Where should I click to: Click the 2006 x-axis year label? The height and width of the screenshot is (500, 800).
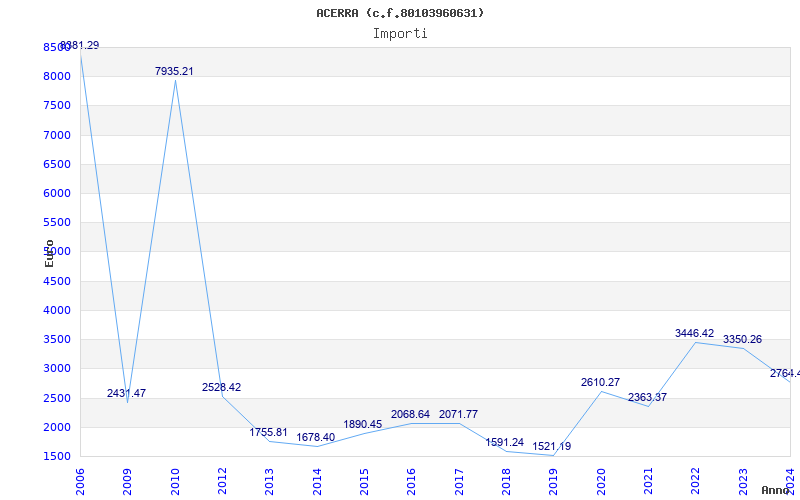point(80,482)
